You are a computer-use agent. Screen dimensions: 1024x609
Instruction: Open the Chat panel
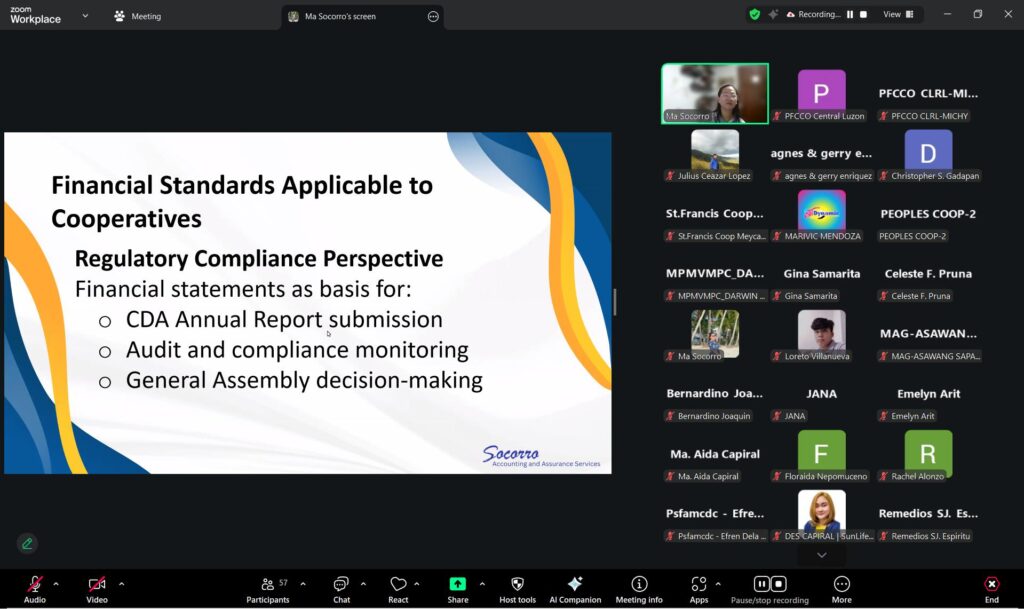click(342, 585)
